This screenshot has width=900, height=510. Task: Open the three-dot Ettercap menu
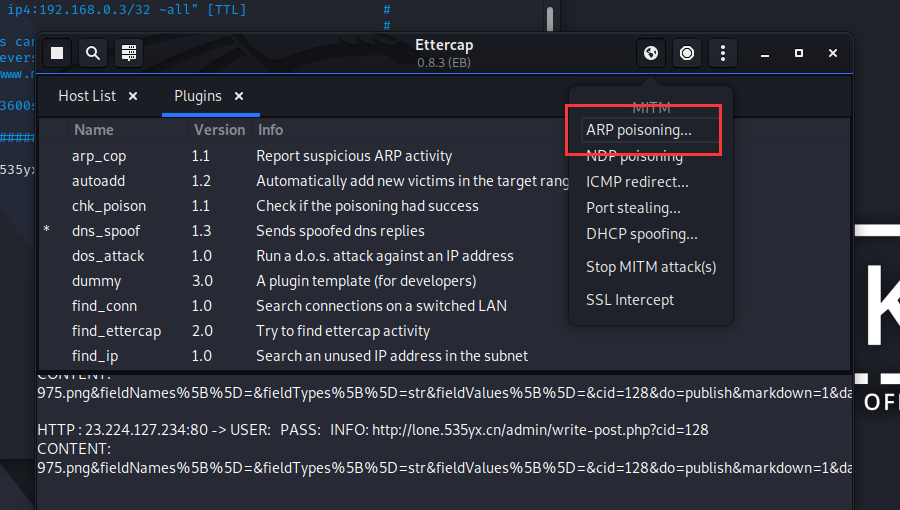click(x=722, y=53)
